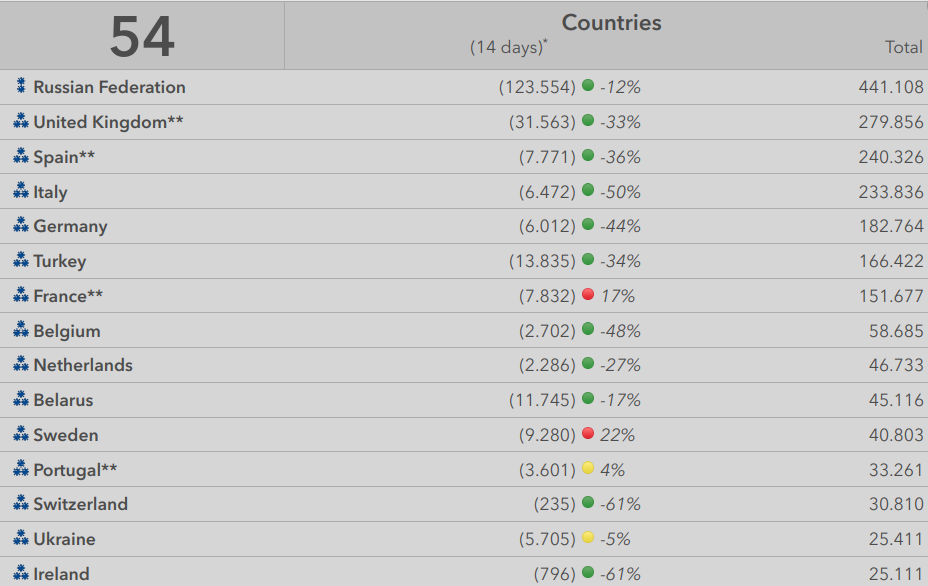Click the icon next to Ireland
This screenshot has height=586, width=928.
point(20,573)
